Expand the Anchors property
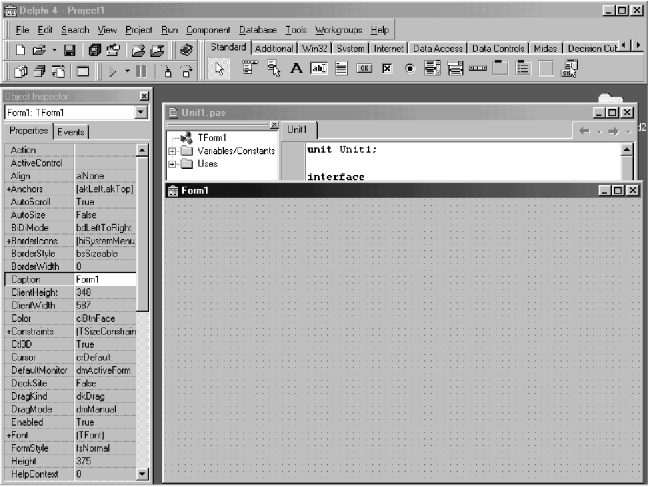The image size is (648, 487). 8,189
